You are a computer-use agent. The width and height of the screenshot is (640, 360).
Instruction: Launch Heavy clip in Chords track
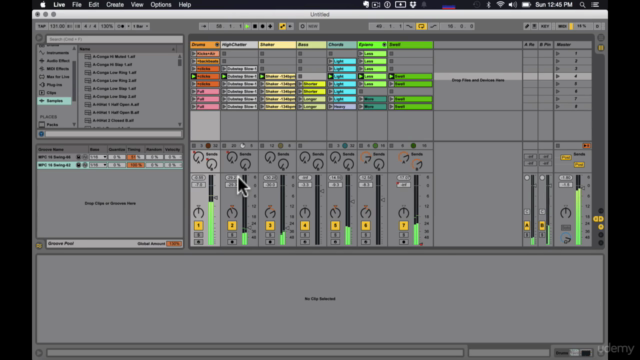point(330,107)
